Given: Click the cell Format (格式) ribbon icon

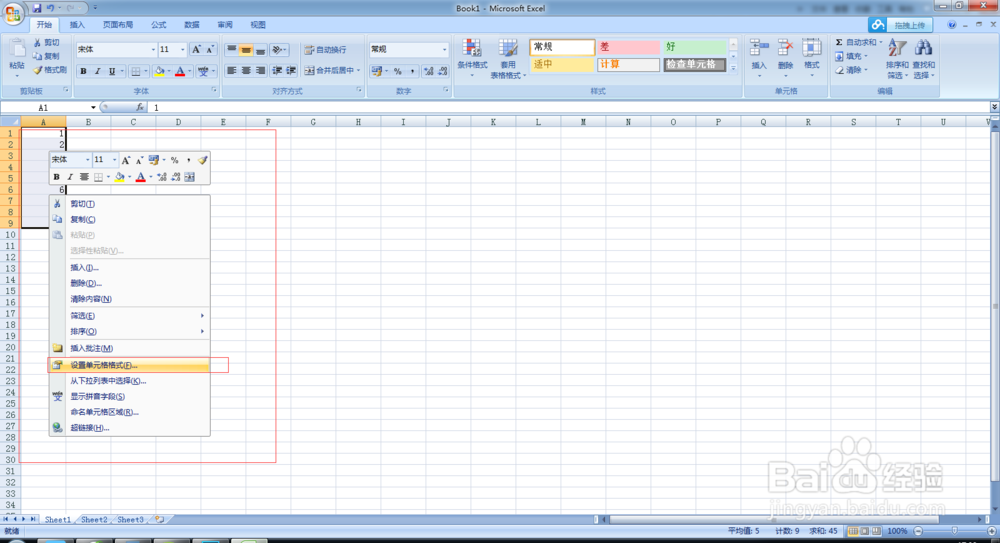Looking at the screenshot, I should pyautogui.click(x=811, y=48).
